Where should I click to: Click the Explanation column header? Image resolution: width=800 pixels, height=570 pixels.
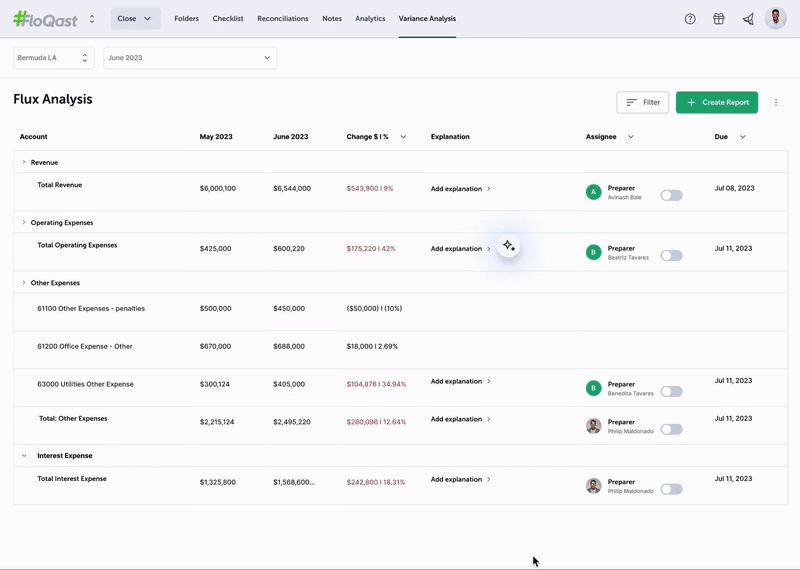(450, 137)
